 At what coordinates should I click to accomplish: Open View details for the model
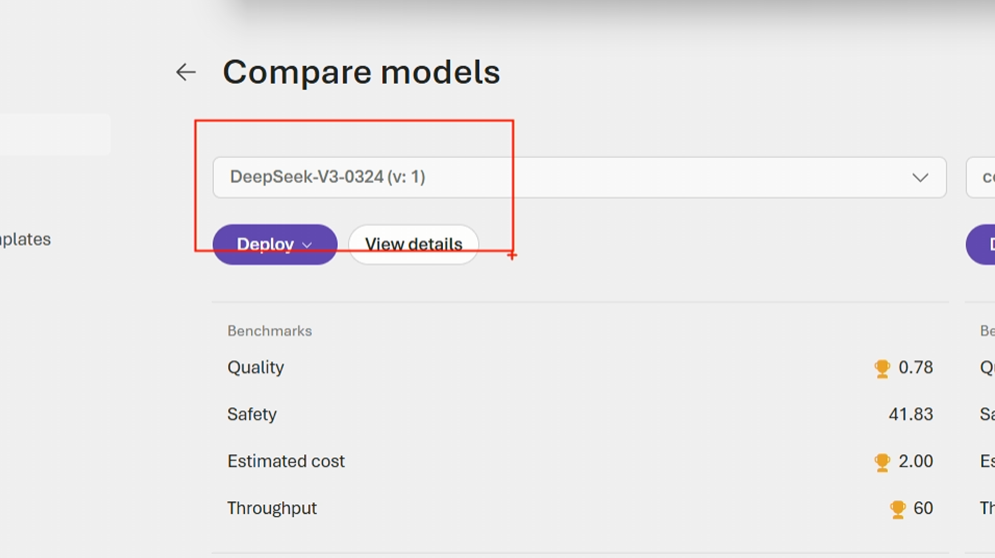coord(413,244)
